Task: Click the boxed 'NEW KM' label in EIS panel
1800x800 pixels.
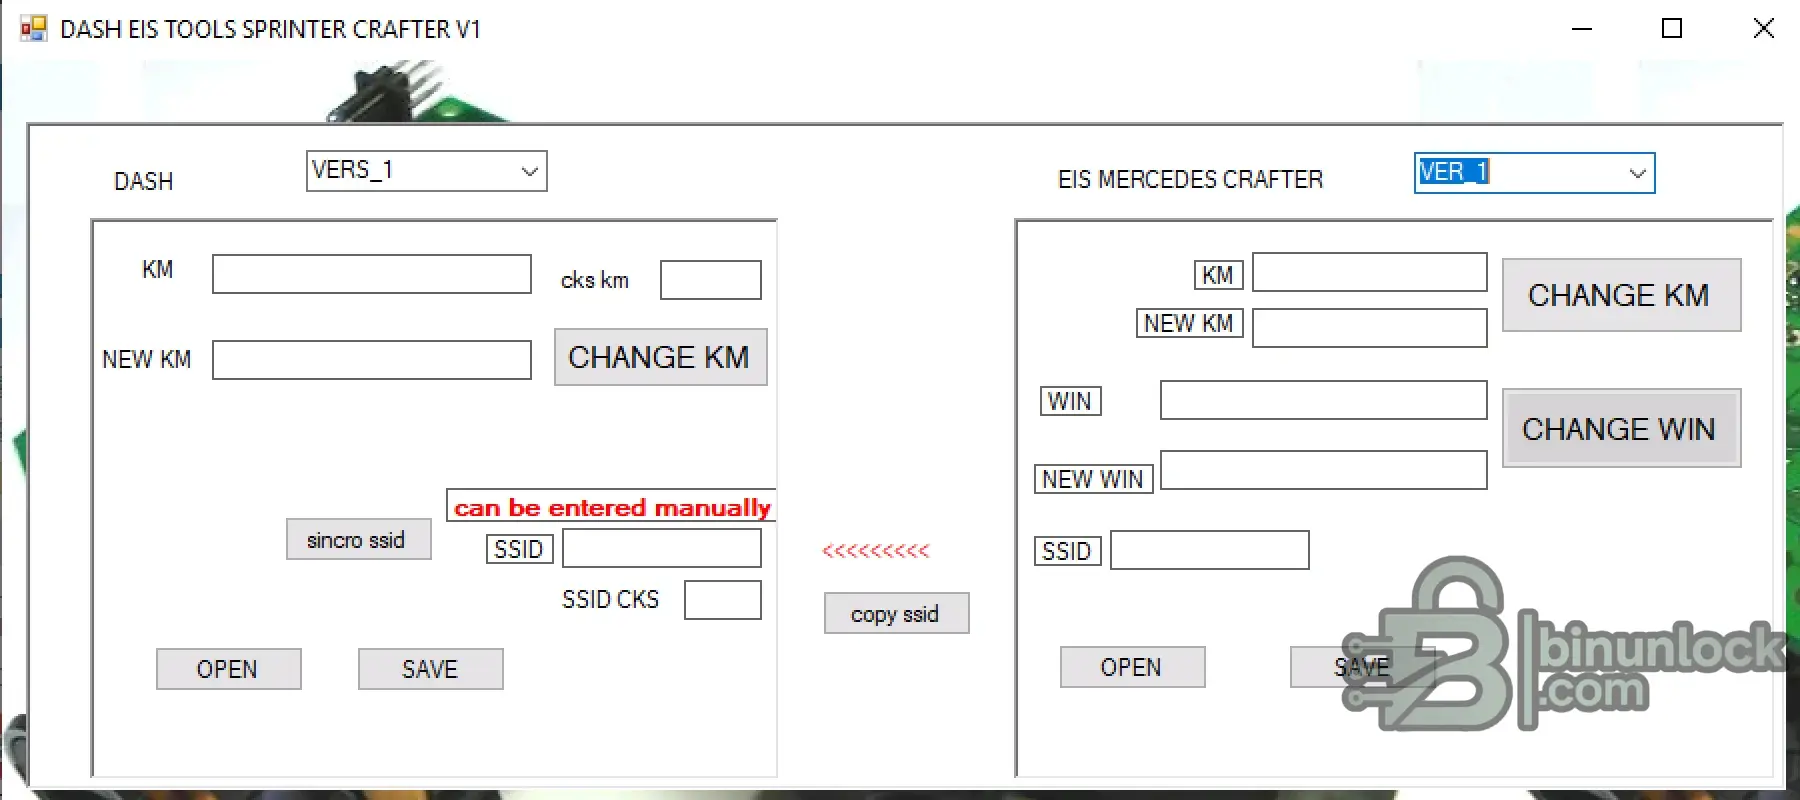Action: [x=1189, y=323]
